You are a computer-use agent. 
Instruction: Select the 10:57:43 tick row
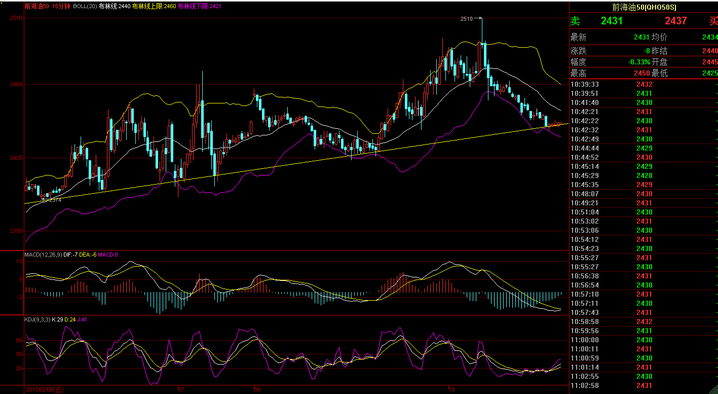[x=643, y=312]
